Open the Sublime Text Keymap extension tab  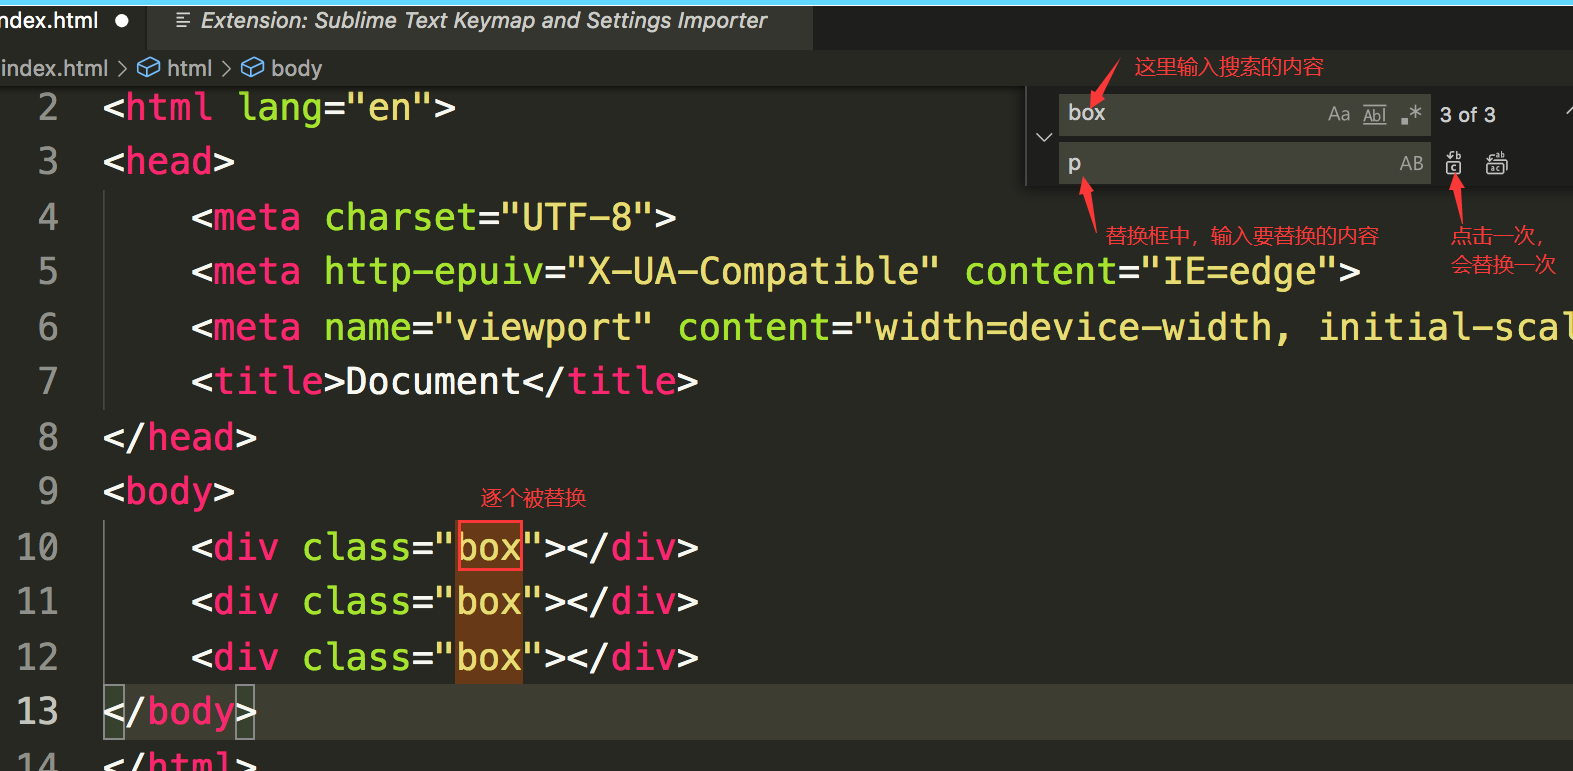[x=481, y=21]
